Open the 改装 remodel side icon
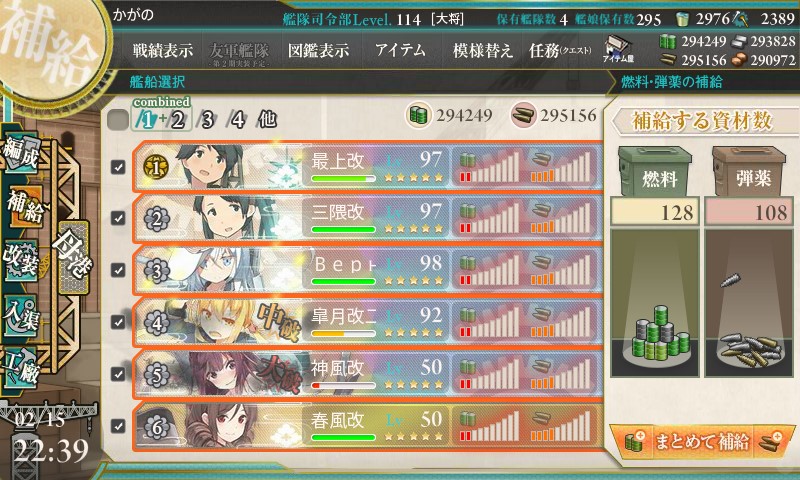The height and width of the screenshot is (480, 800). pyautogui.click(x=21, y=259)
